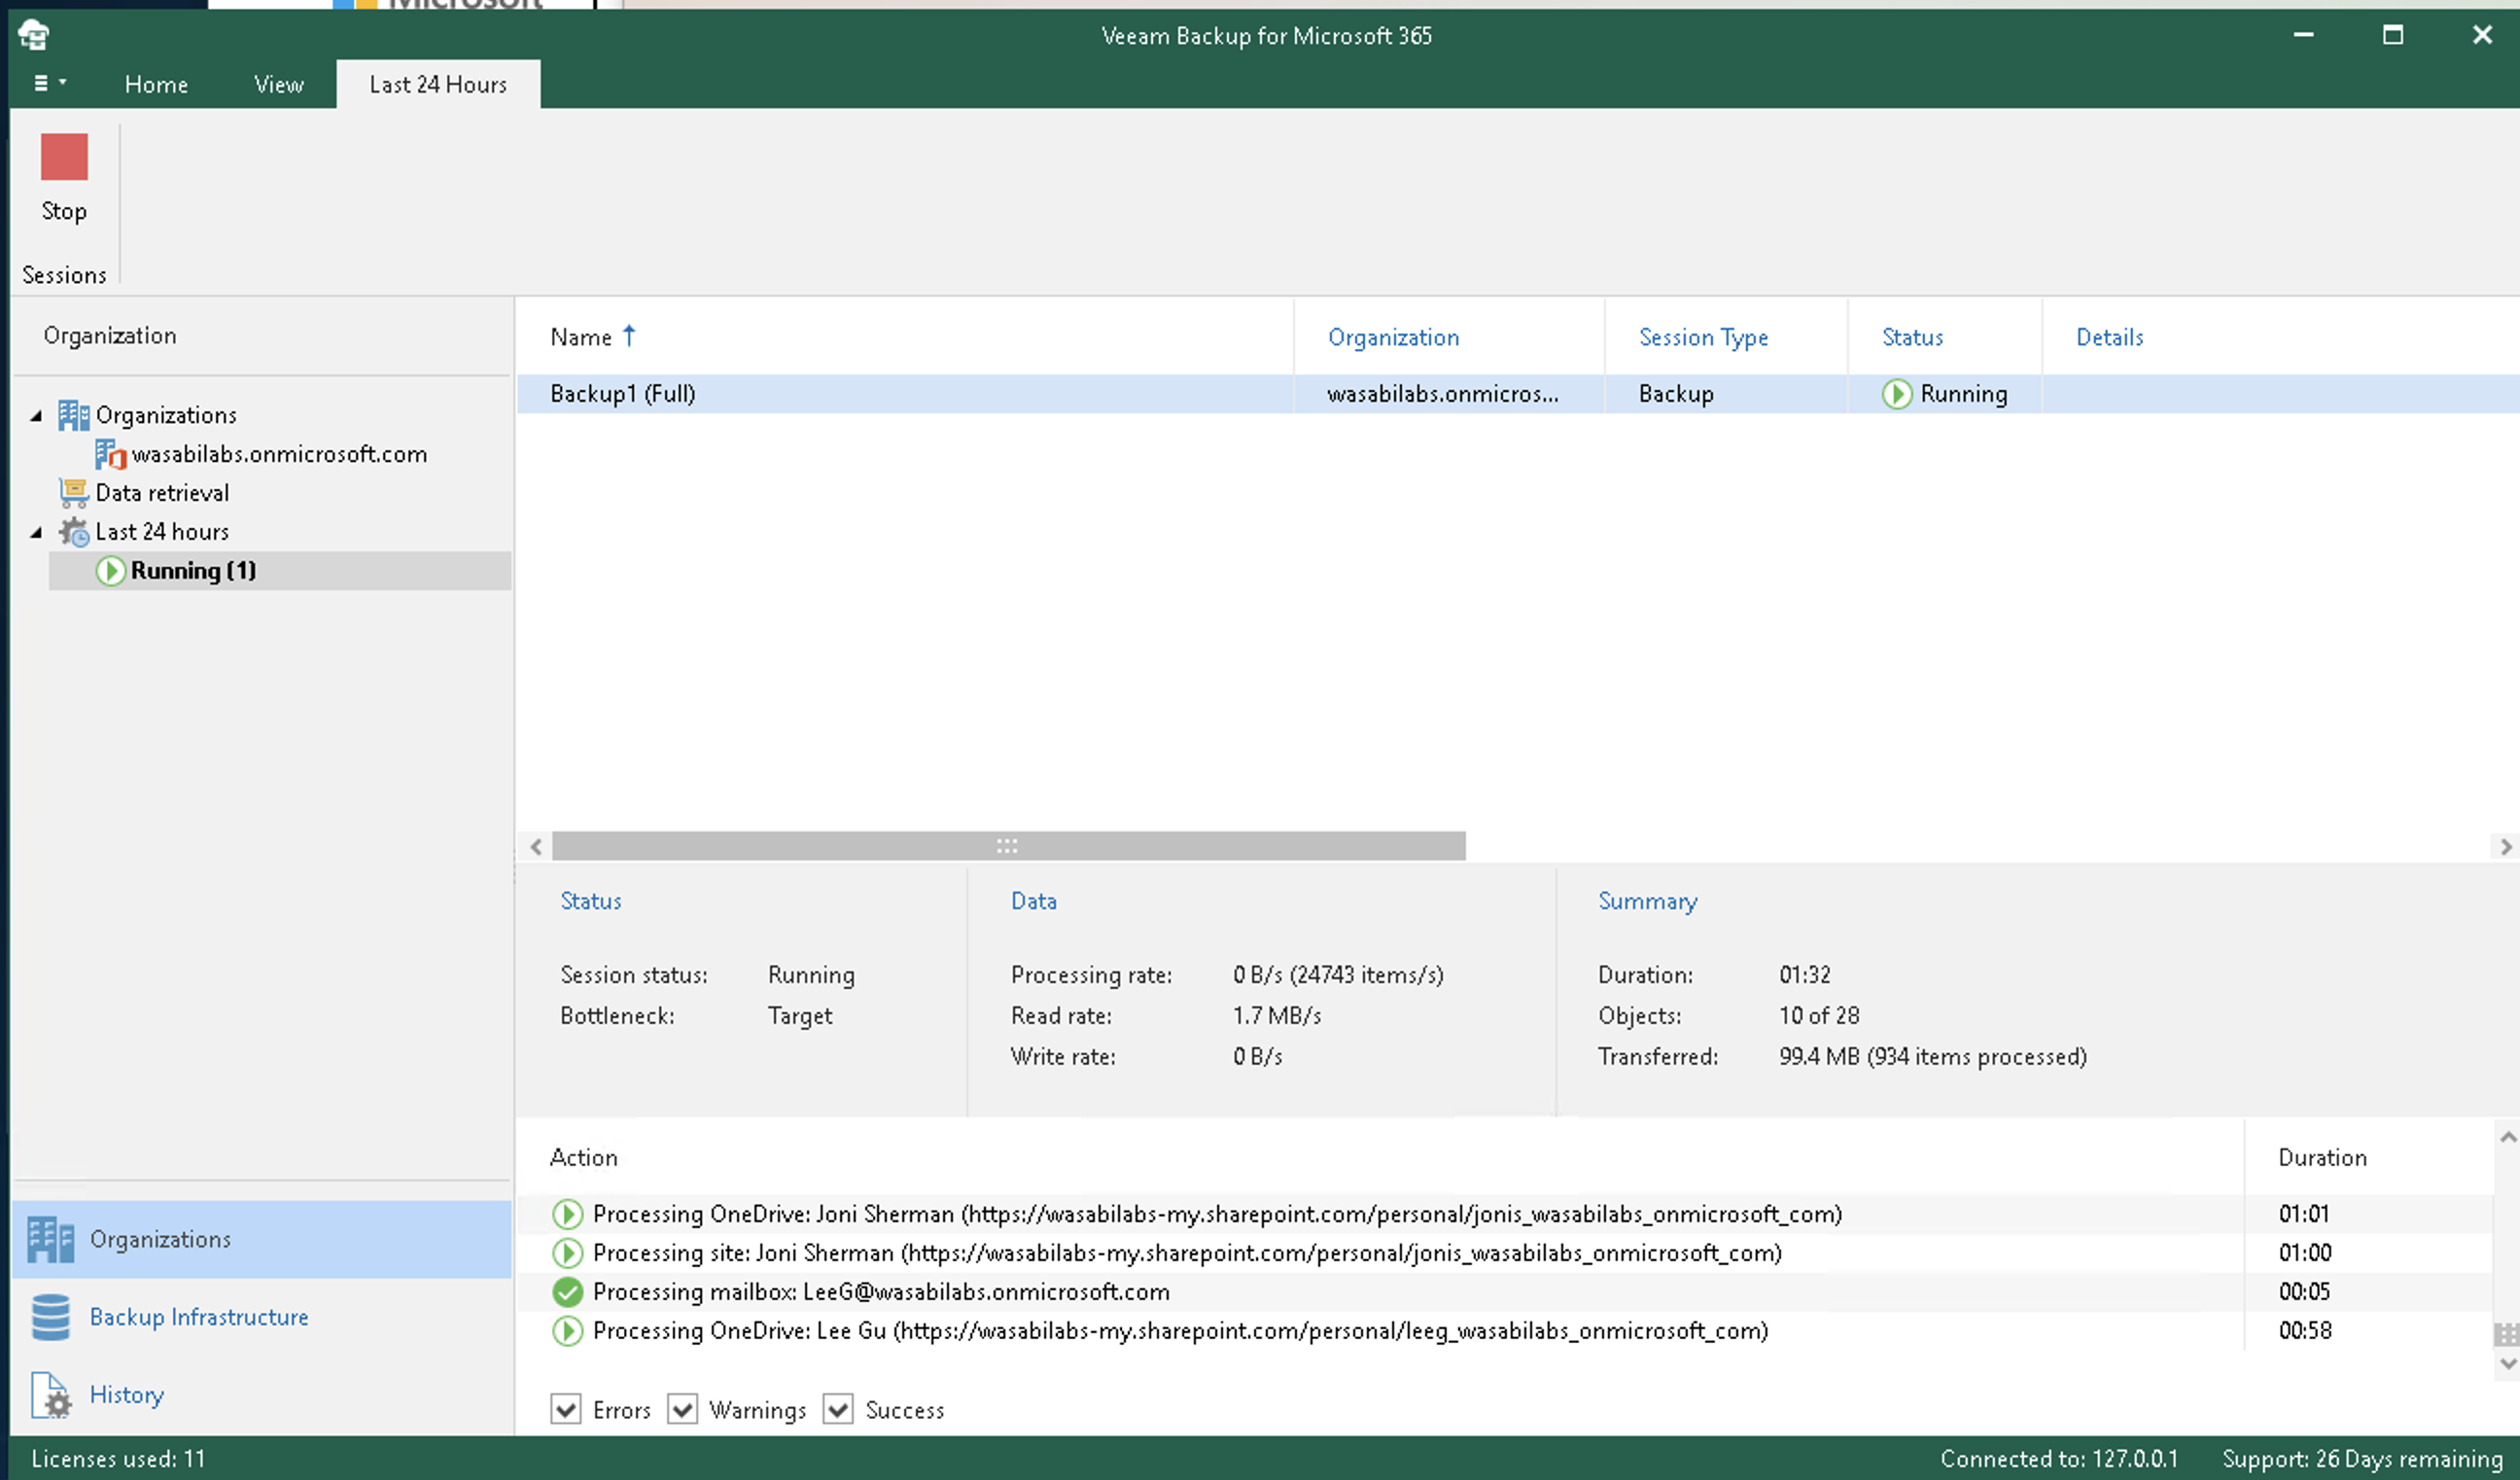Click the Data section heading

point(1033,902)
